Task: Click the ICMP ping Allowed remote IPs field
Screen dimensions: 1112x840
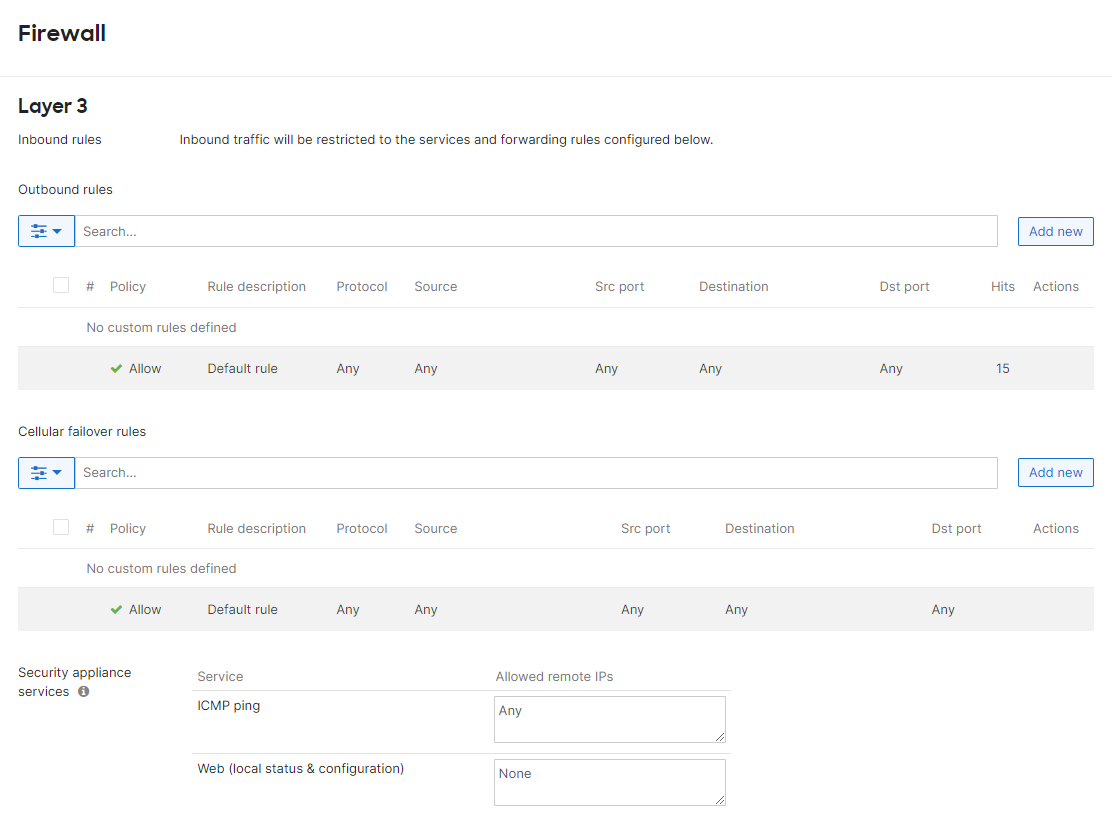Action: coord(609,719)
